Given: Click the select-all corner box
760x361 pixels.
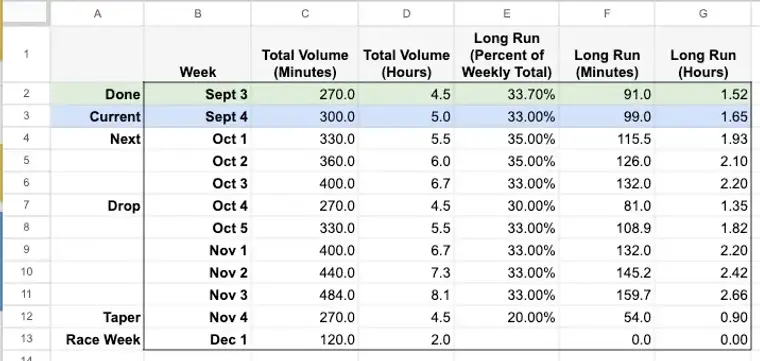Looking at the screenshot, I should click(x=26, y=14).
